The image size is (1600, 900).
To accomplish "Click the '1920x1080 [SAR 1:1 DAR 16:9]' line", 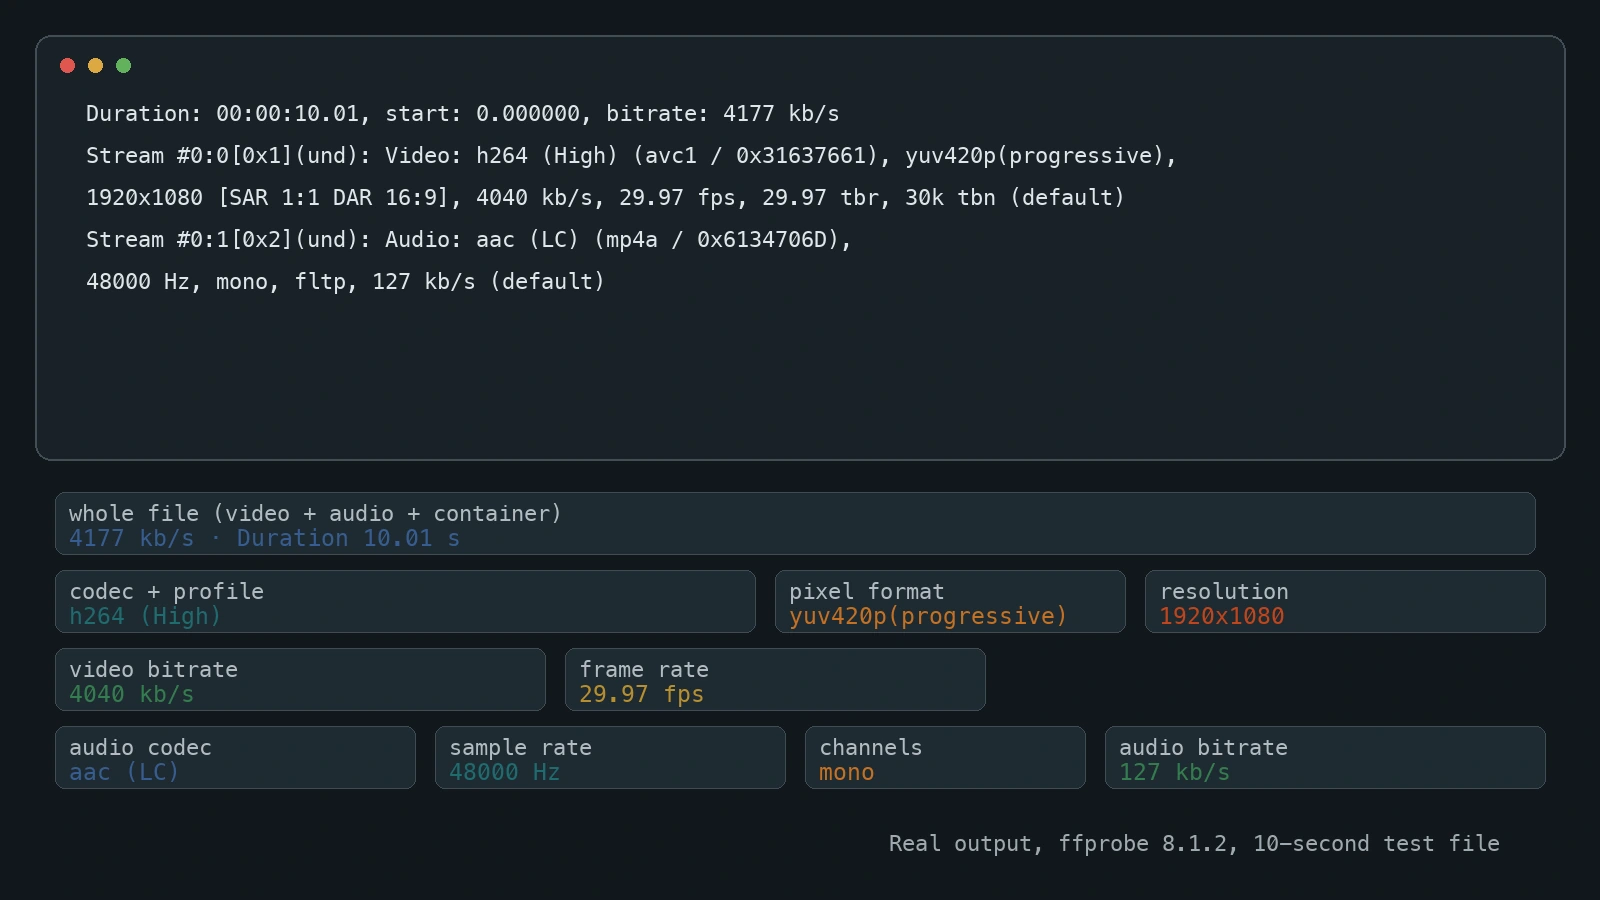I will tap(605, 198).
